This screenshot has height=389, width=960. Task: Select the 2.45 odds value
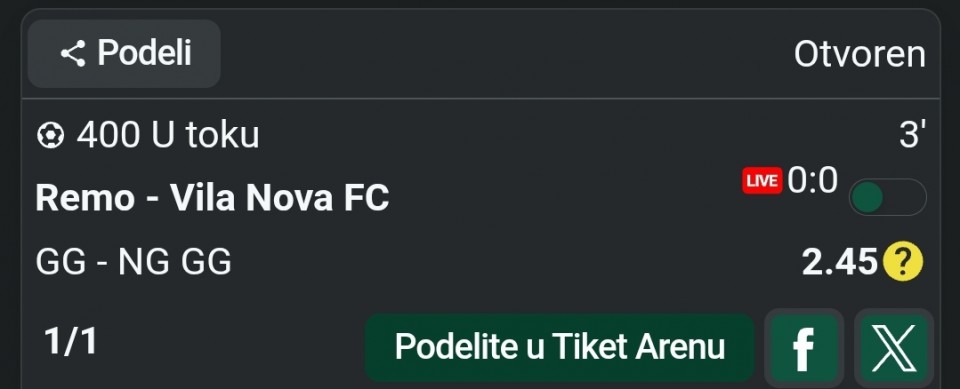pyautogui.click(x=840, y=262)
